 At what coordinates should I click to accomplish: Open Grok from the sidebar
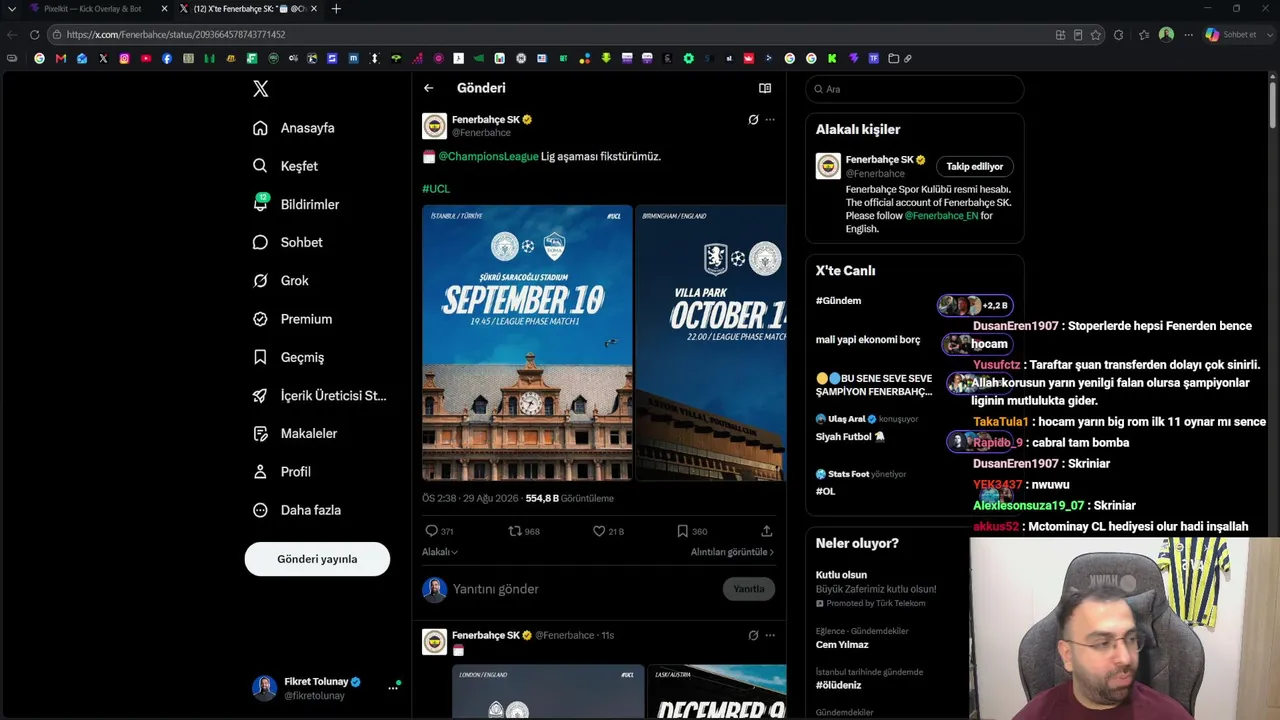(x=281, y=281)
